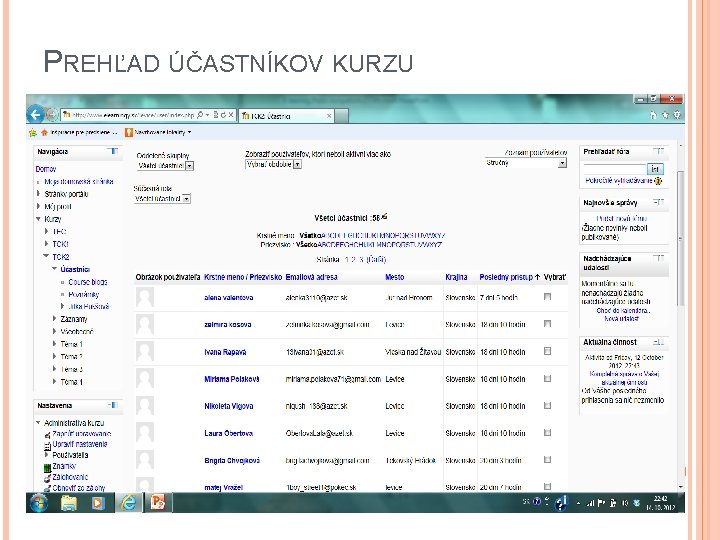The image size is (720, 540).
Task: Select checkbox for zelmira kosova
Action: pyautogui.click(x=547, y=324)
